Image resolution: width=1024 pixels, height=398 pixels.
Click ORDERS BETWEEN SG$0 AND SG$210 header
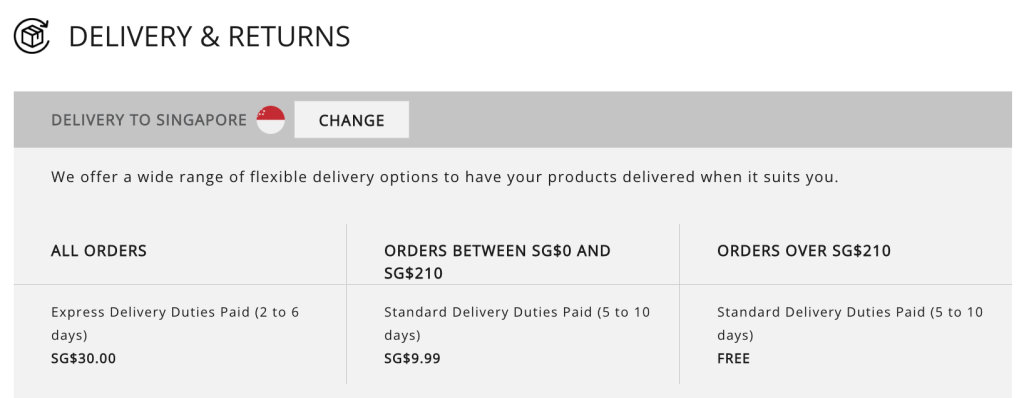(x=498, y=262)
